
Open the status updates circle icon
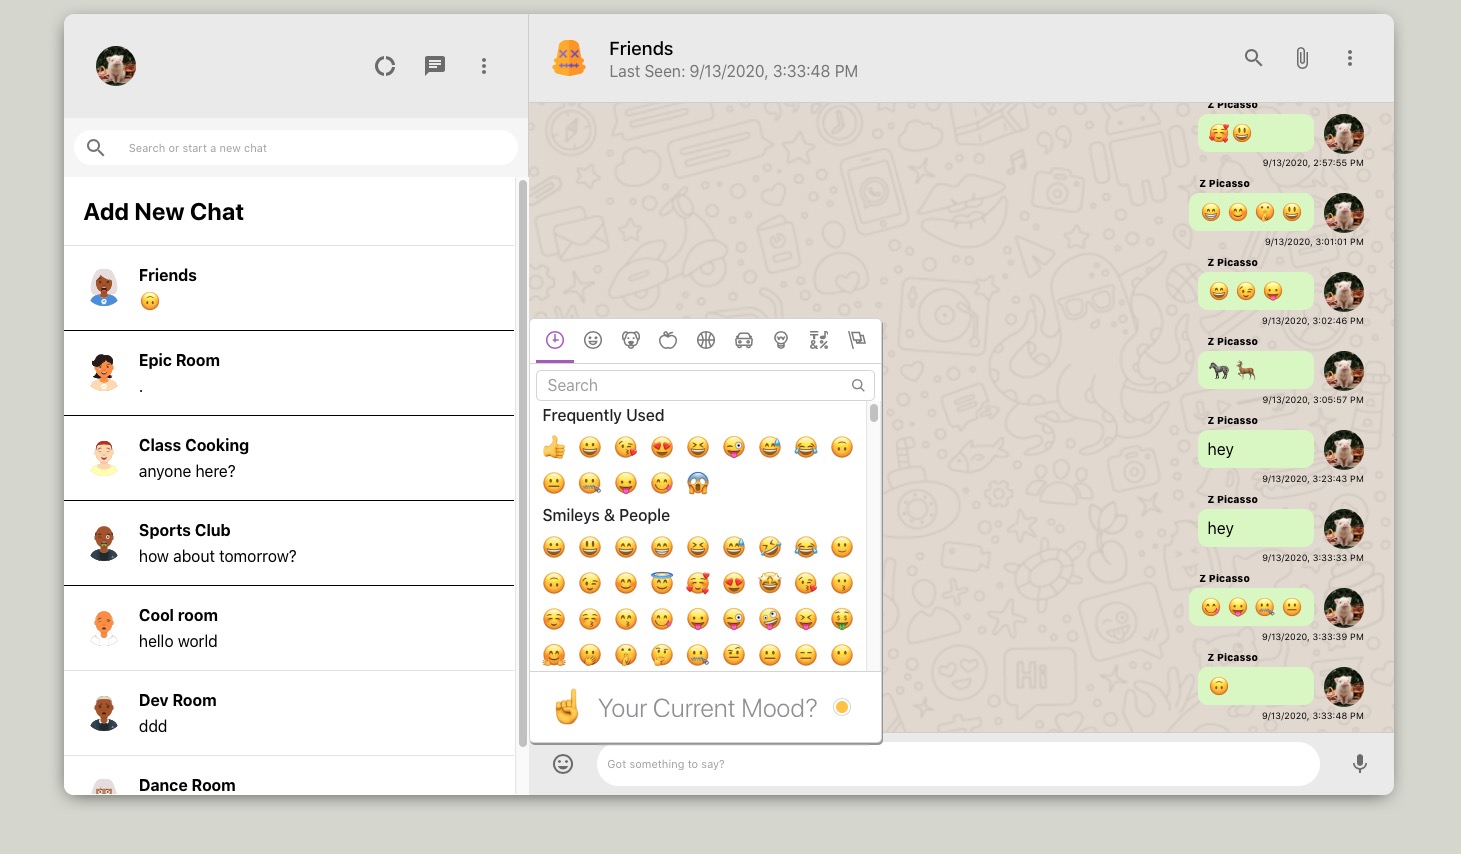tap(385, 66)
